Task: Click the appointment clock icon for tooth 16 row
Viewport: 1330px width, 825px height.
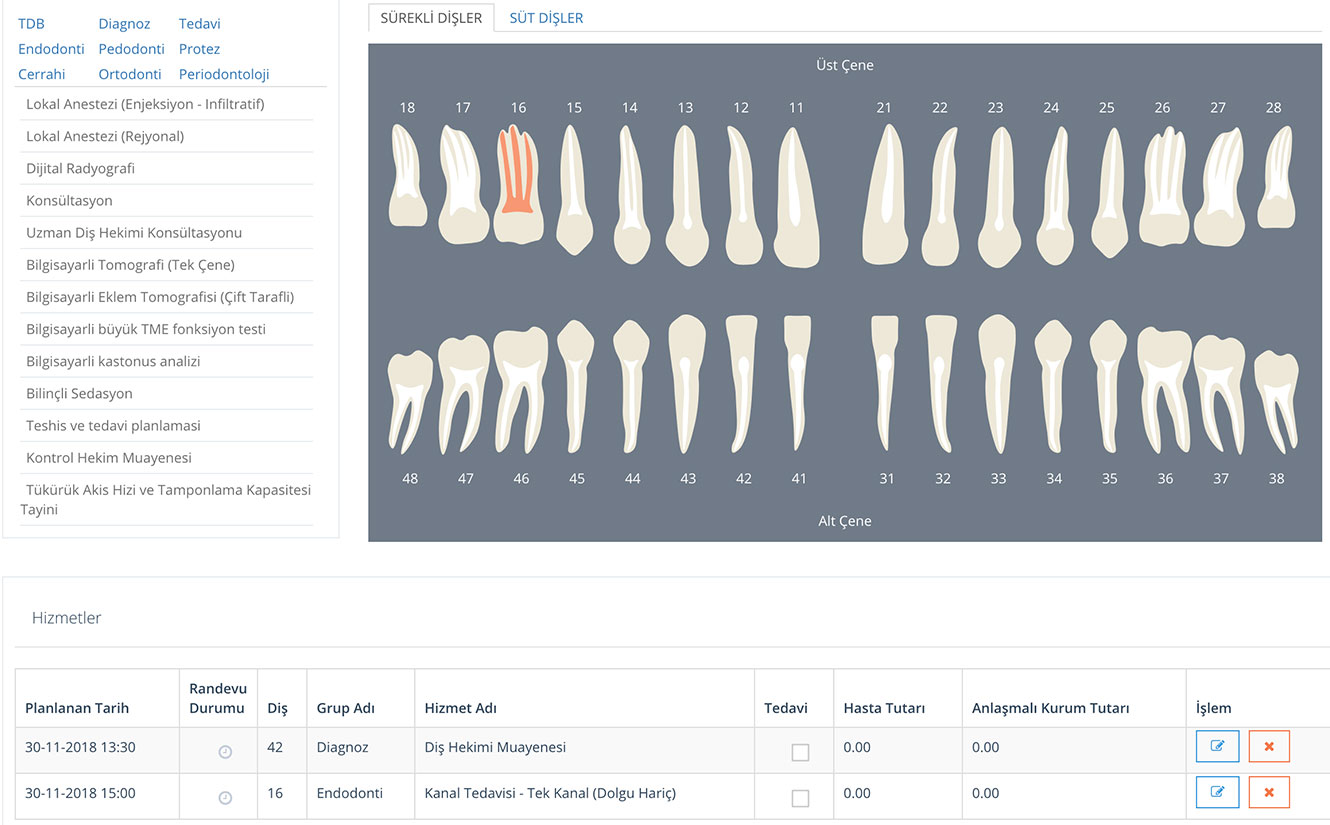Action: (x=225, y=798)
